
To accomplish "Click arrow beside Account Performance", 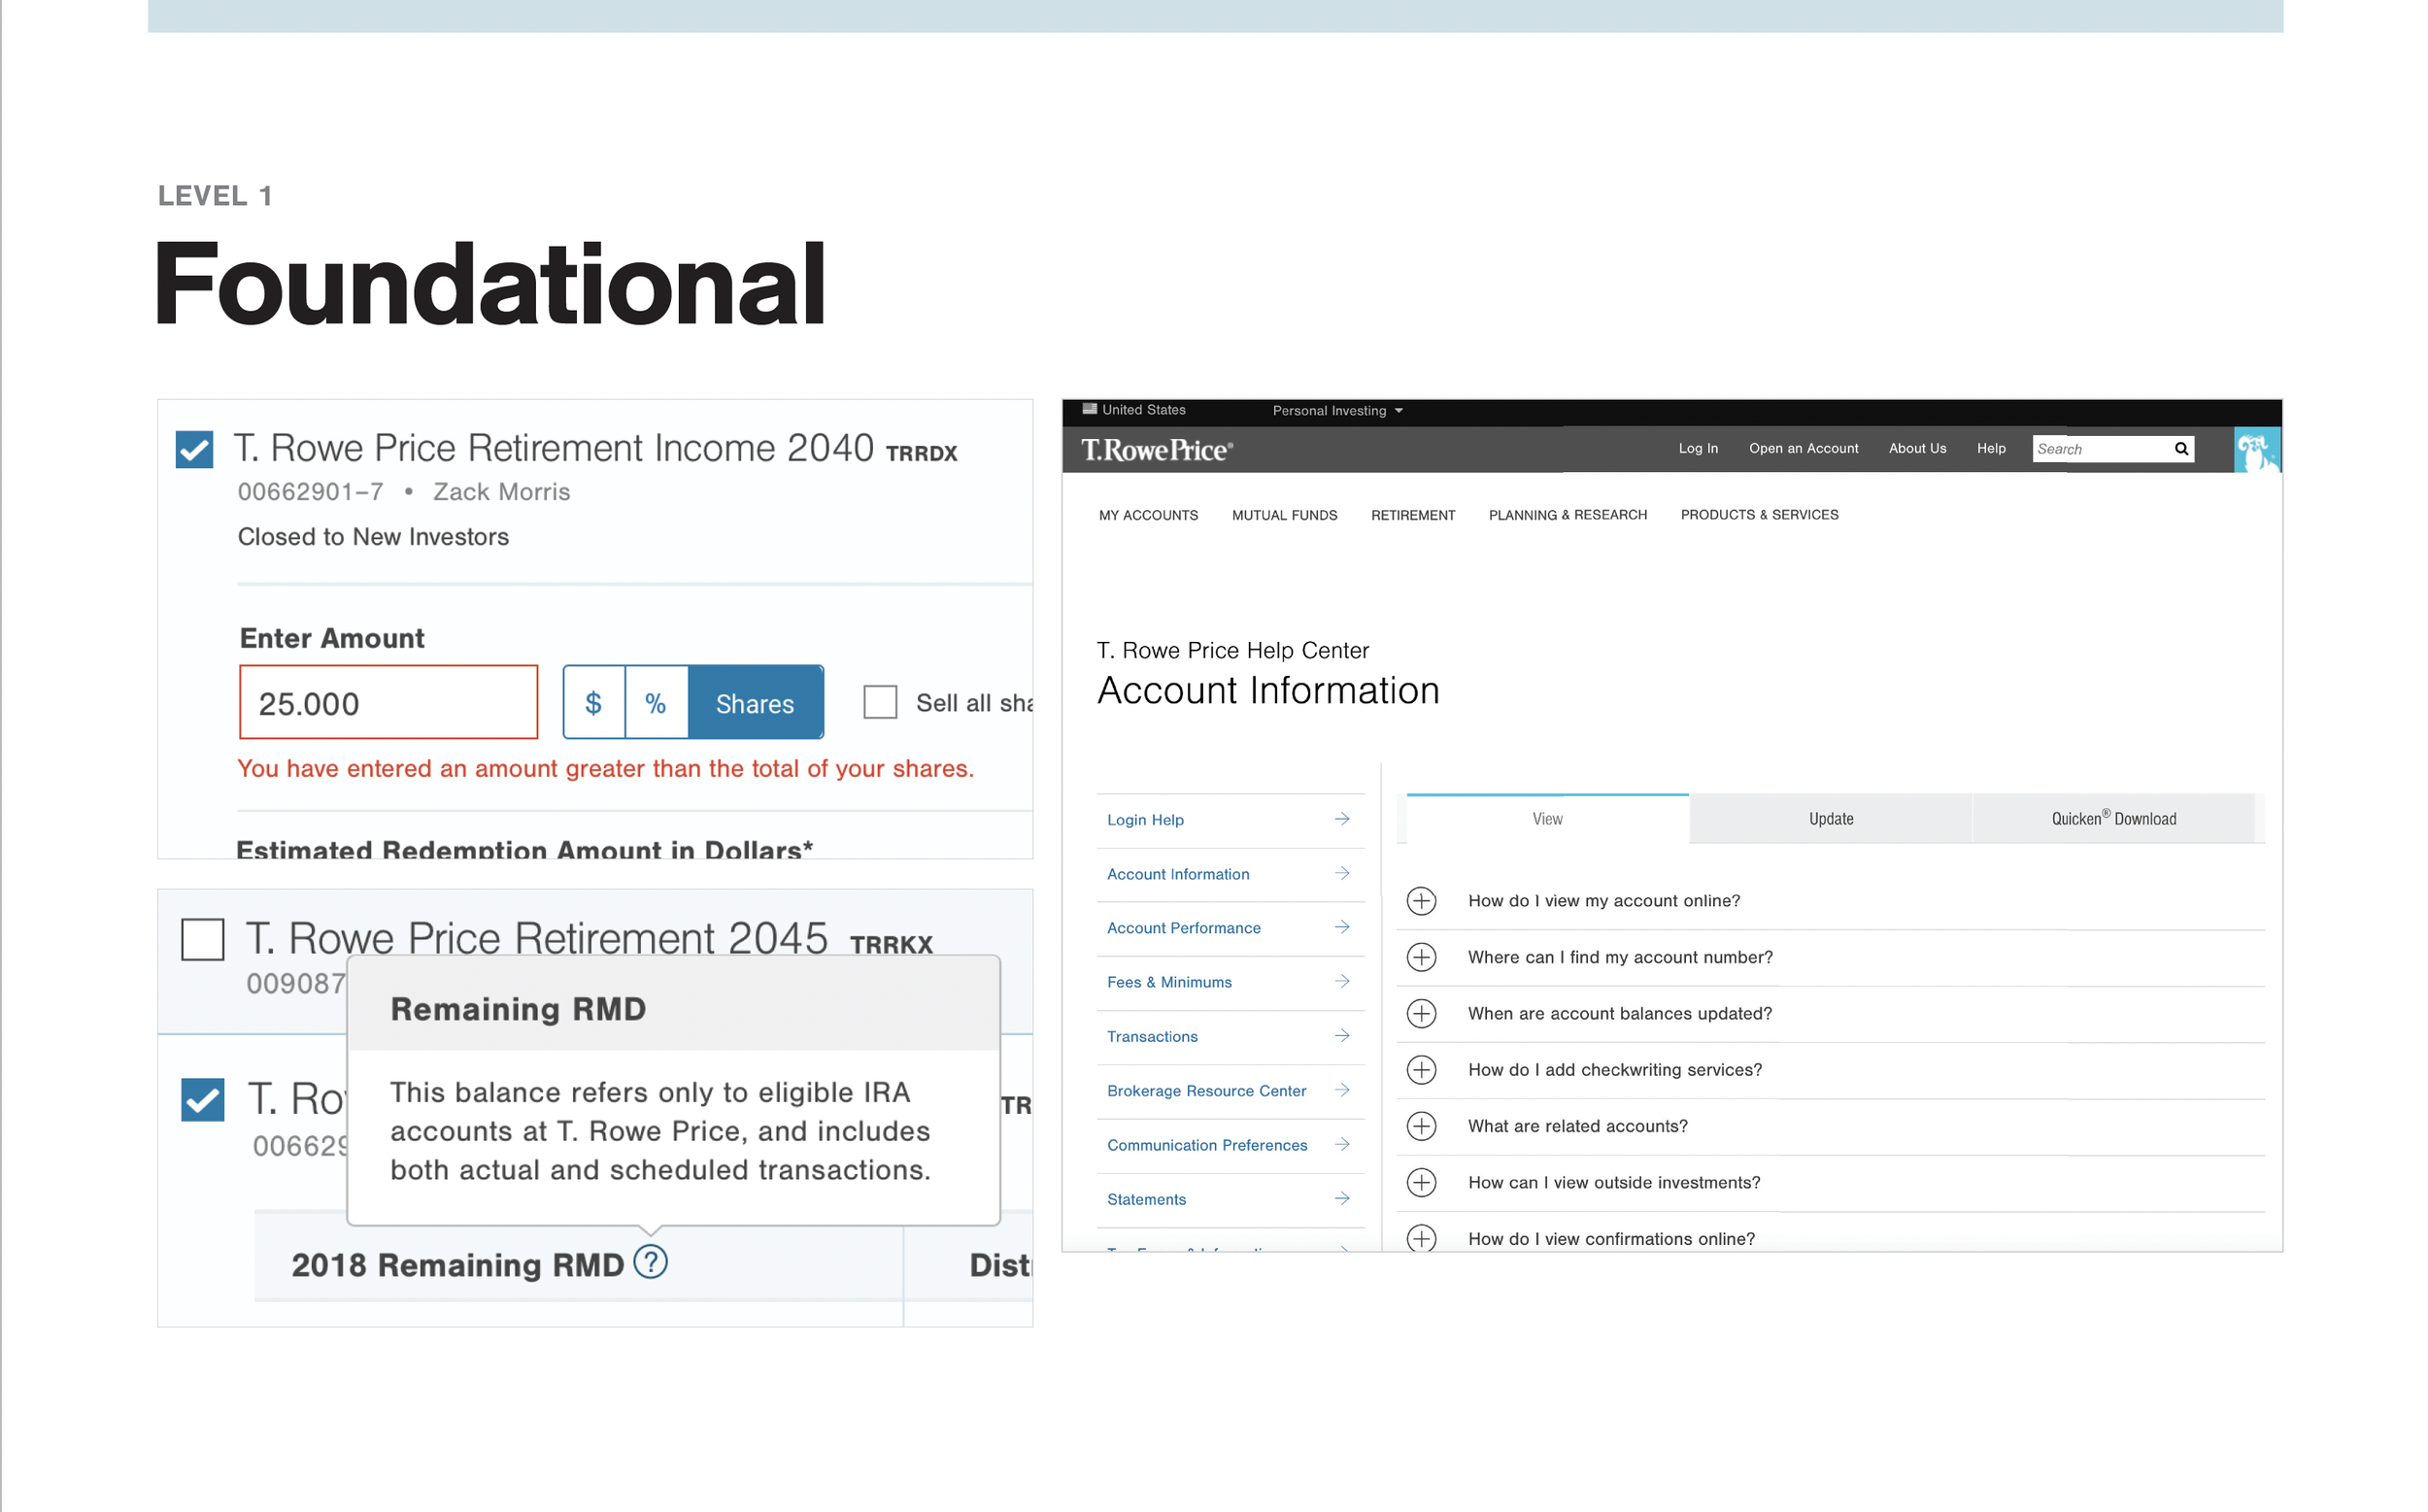I will [x=1342, y=927].
